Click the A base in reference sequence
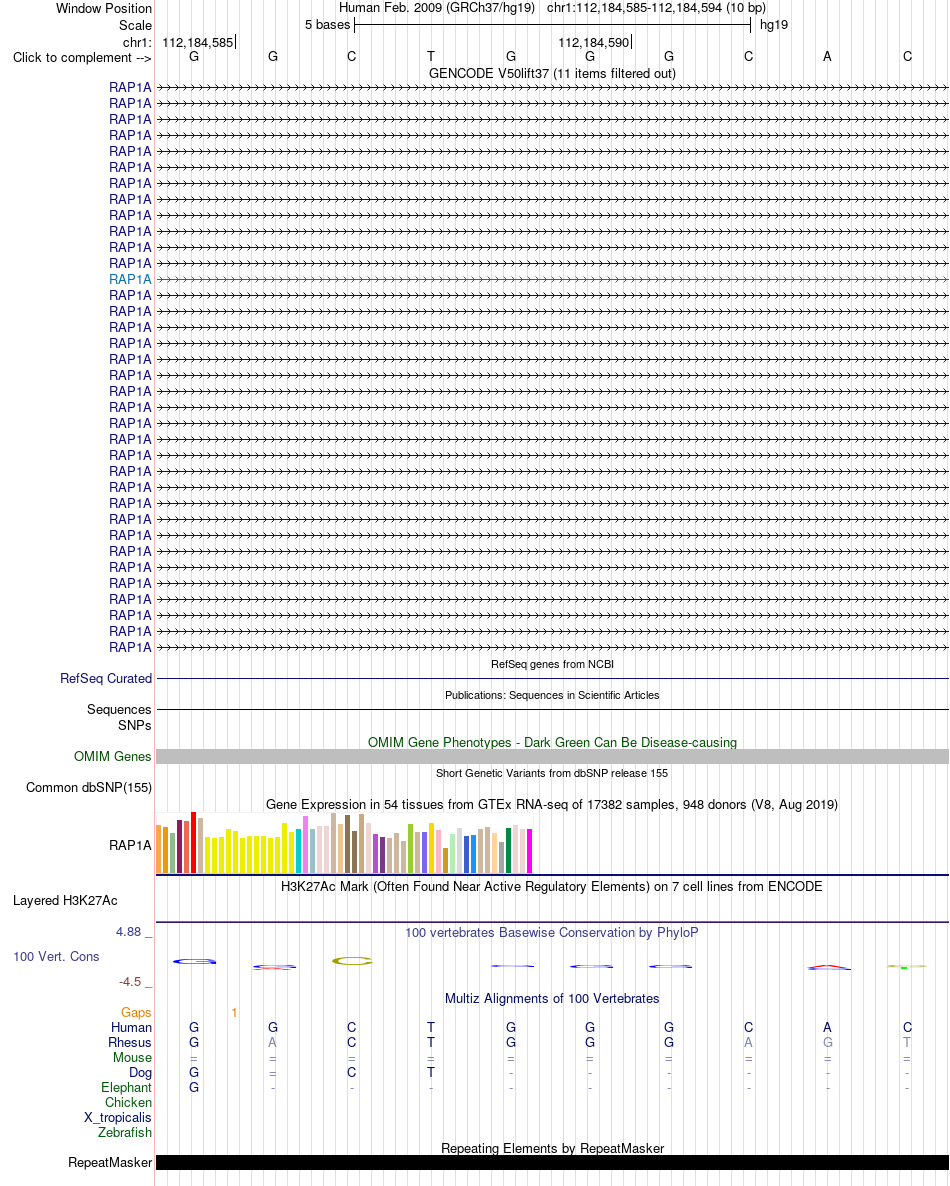Screen dimensions: 950x1186 (x=827, y=56)
